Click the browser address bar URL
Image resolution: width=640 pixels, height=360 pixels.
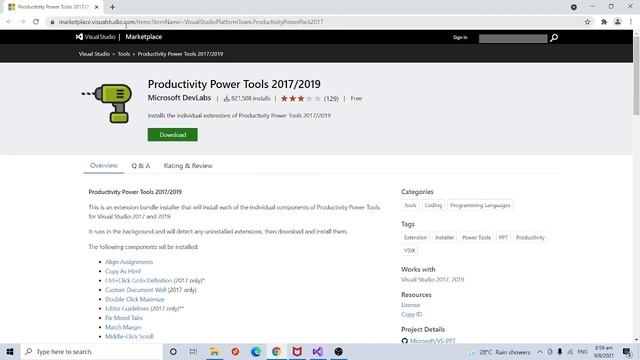[191, 22]
